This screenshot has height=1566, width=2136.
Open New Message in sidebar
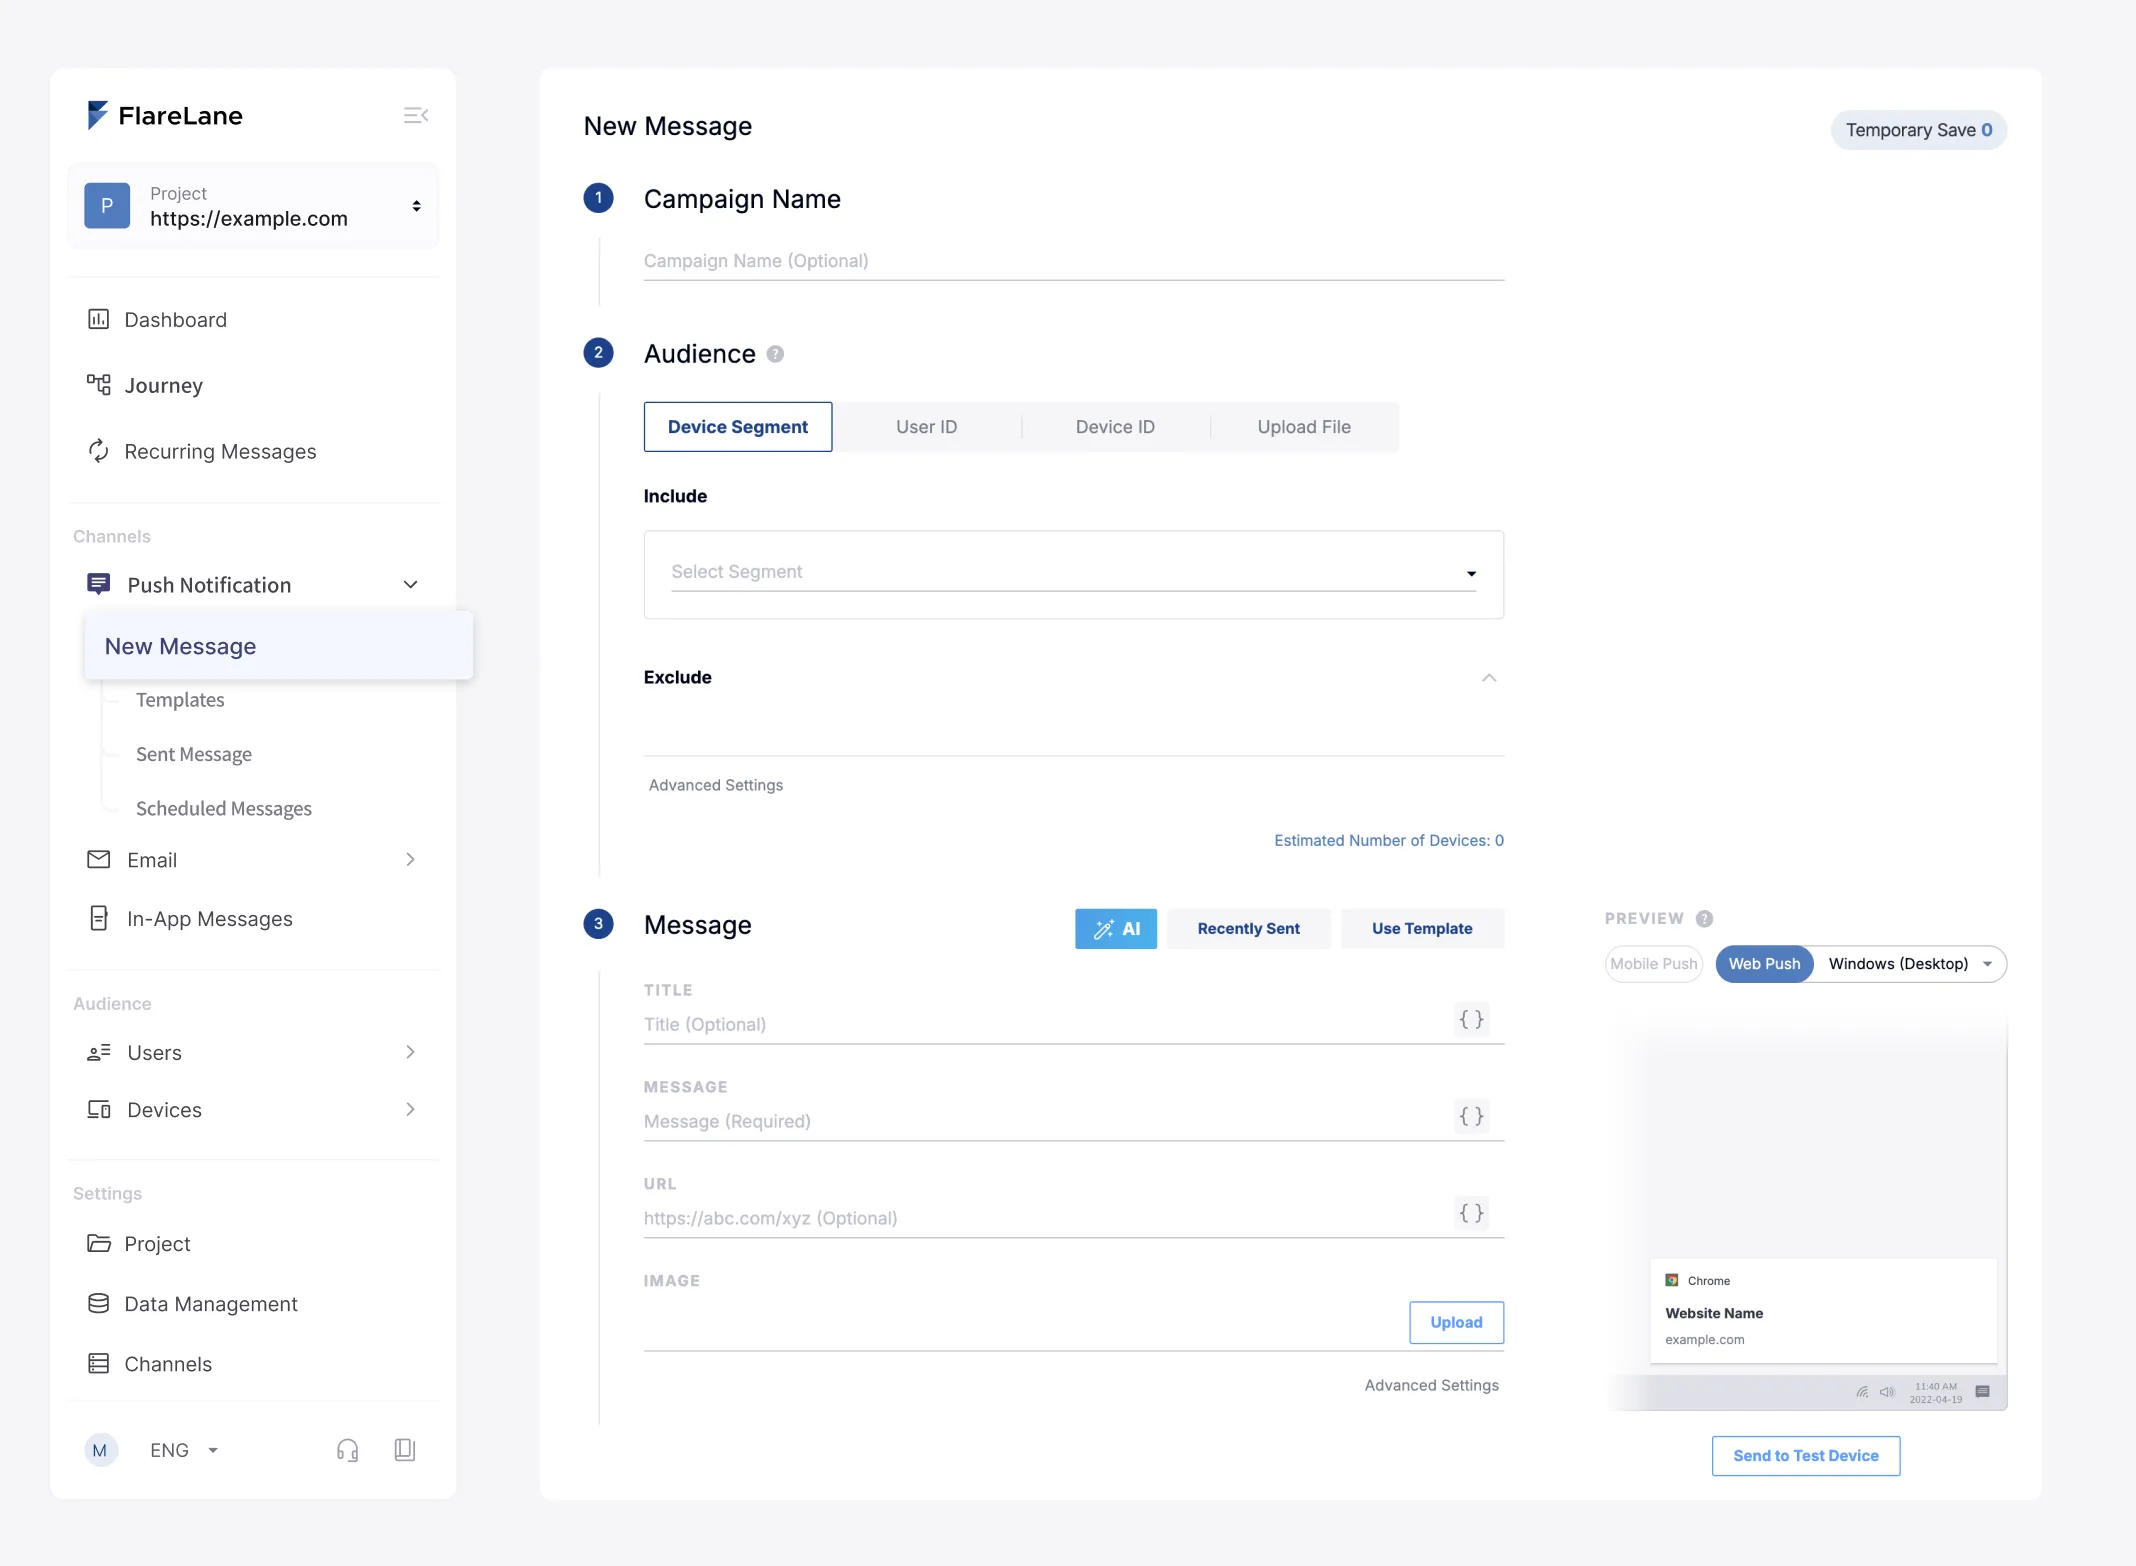[x=278, y=646]
